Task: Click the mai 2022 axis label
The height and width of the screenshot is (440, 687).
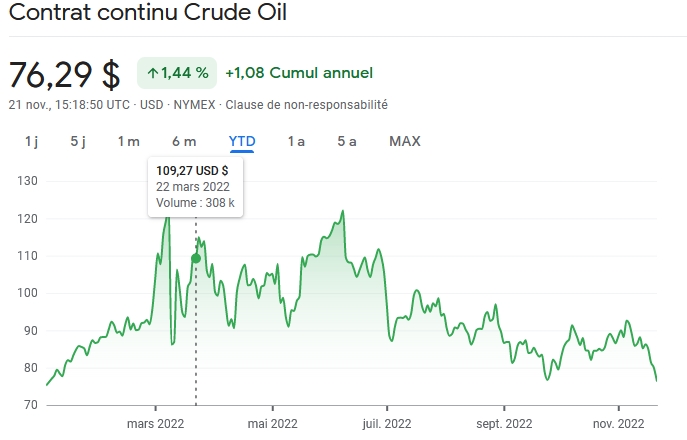Action: click(272, 422)
